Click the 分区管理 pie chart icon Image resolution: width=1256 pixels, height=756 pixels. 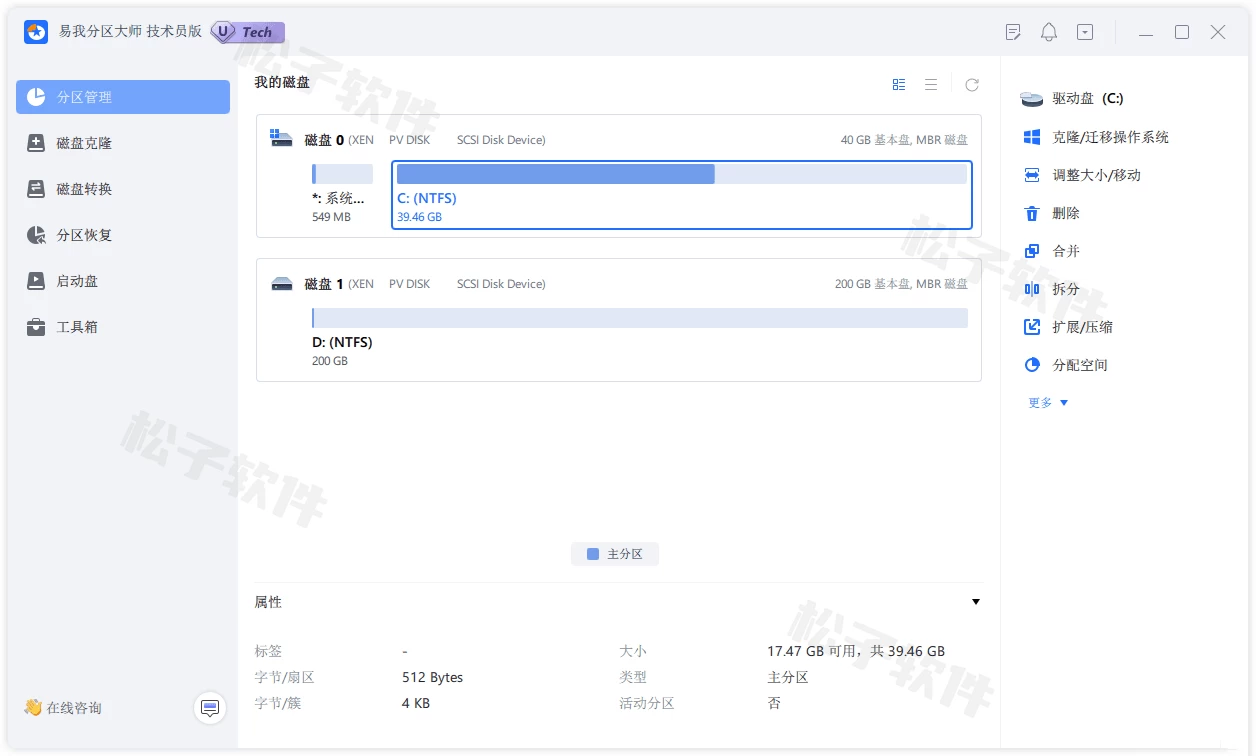(x=36, y=97)
